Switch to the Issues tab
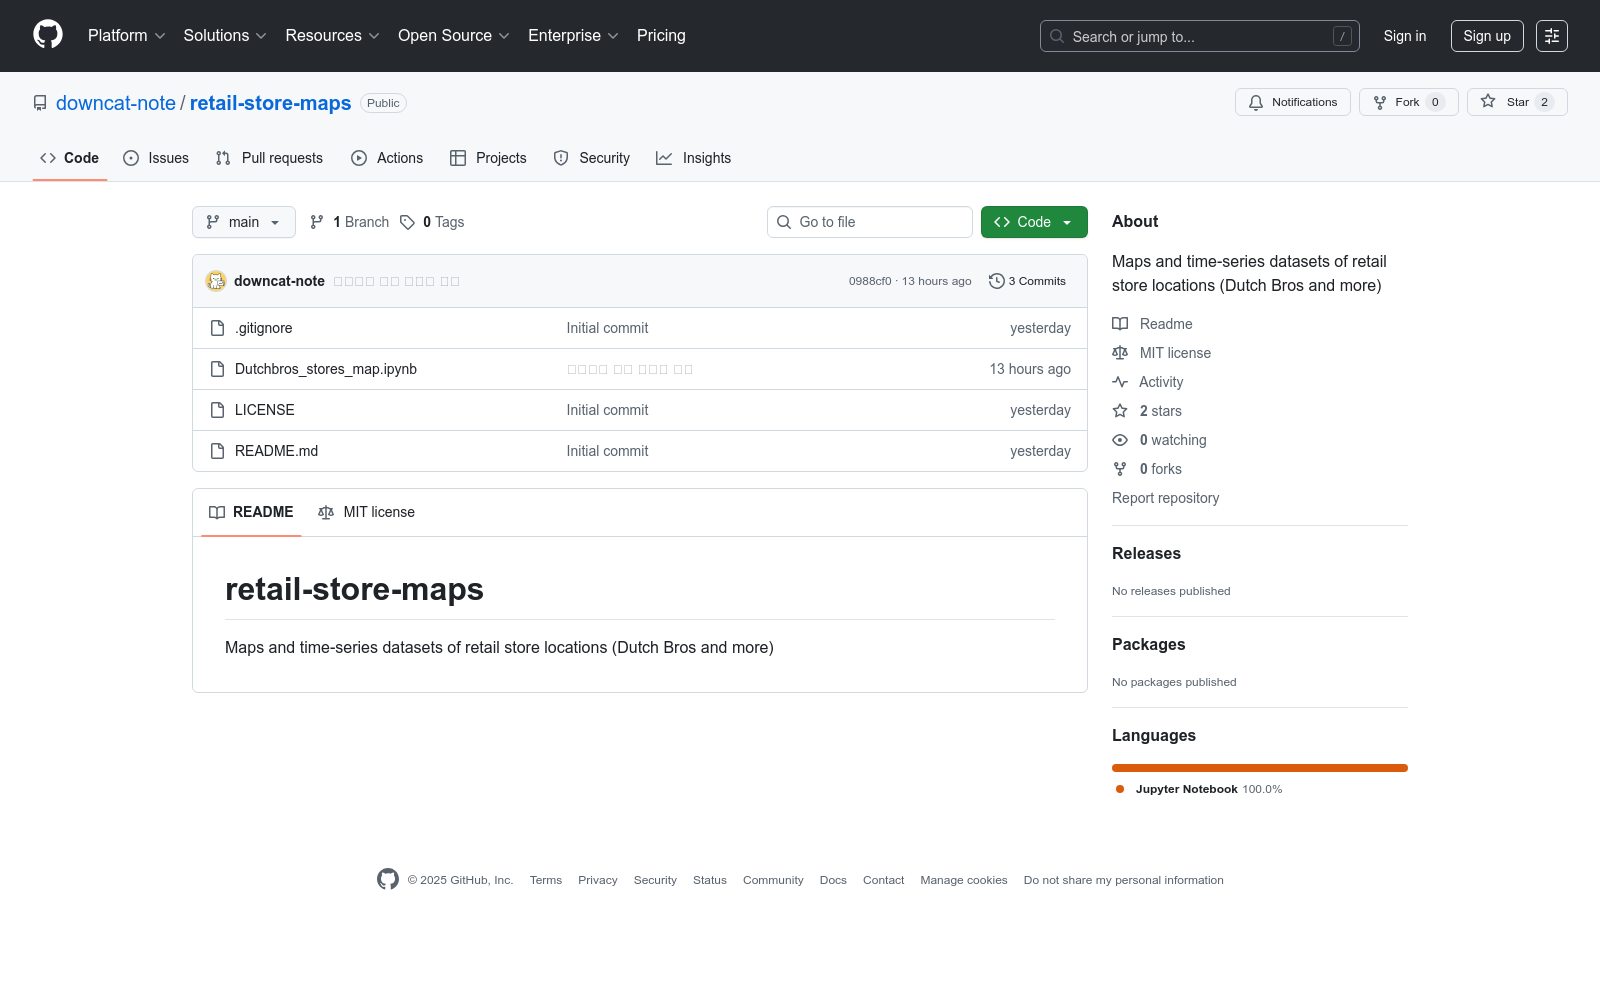 [156, 158]
